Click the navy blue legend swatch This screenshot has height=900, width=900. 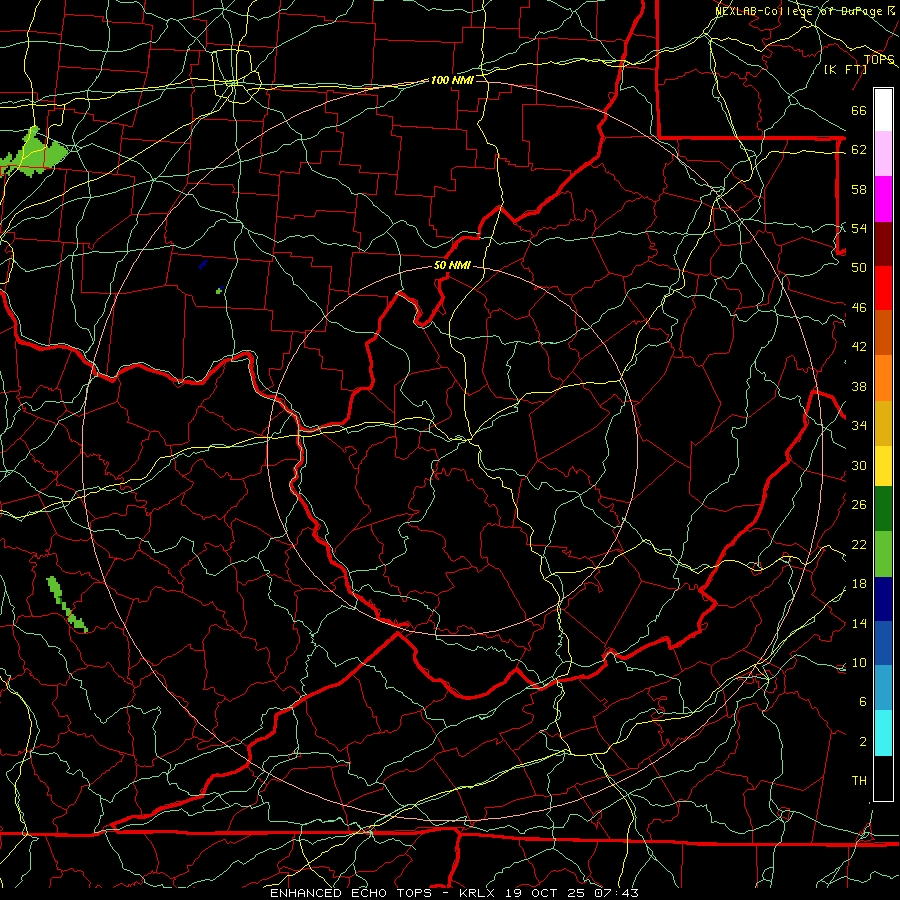click(883, 599)
